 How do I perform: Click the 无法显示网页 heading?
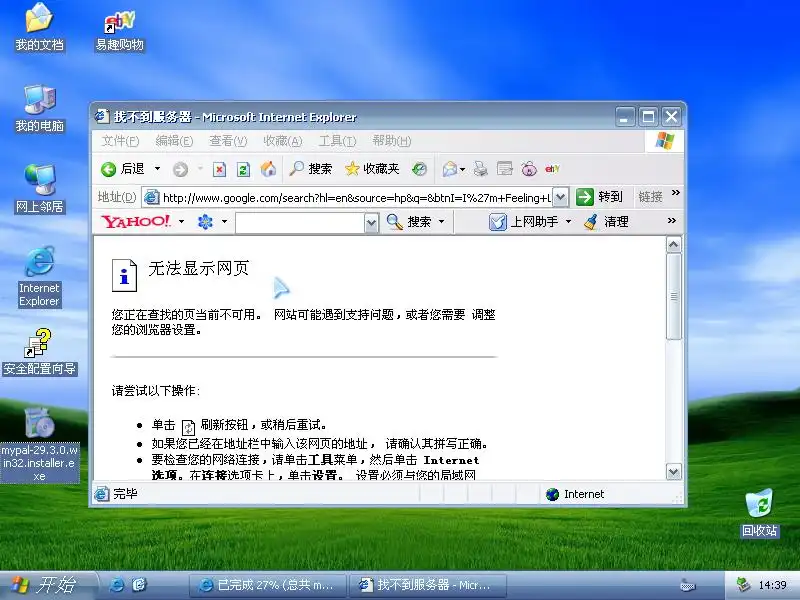tap(198, 268)
